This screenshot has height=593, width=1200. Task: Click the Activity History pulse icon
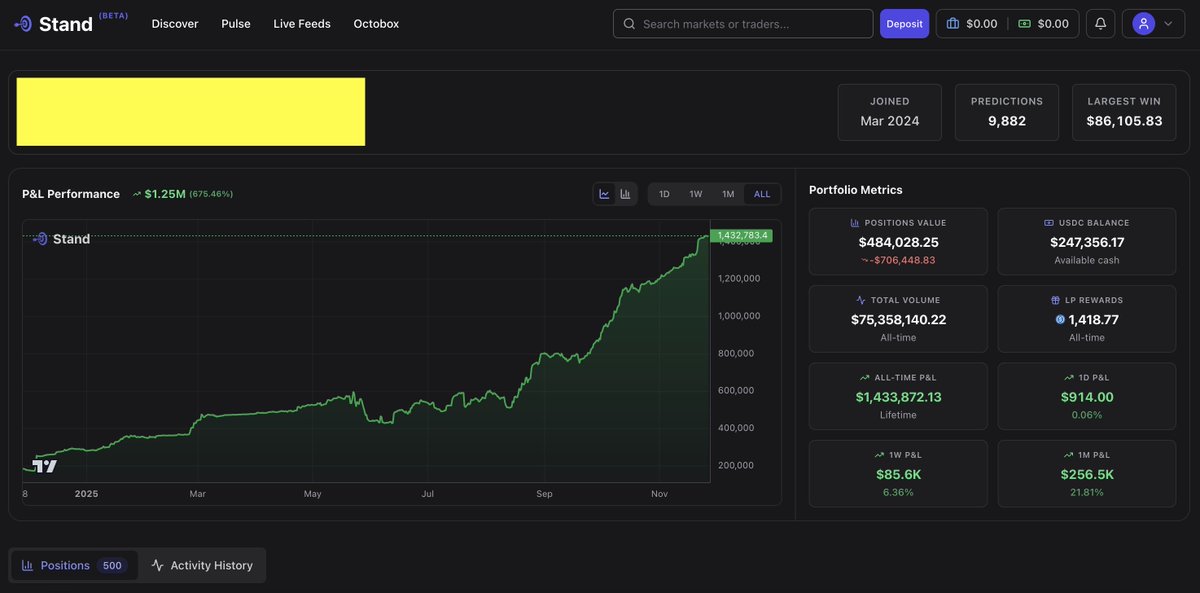[157, 565]
